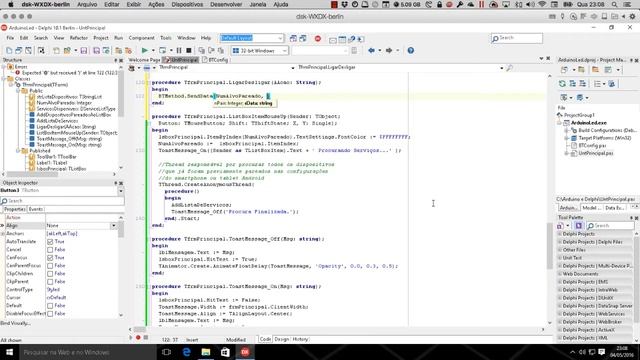The height and width of the screenshot is (360, 640).
Task: Open the Project menu
Action: (101, 38)
